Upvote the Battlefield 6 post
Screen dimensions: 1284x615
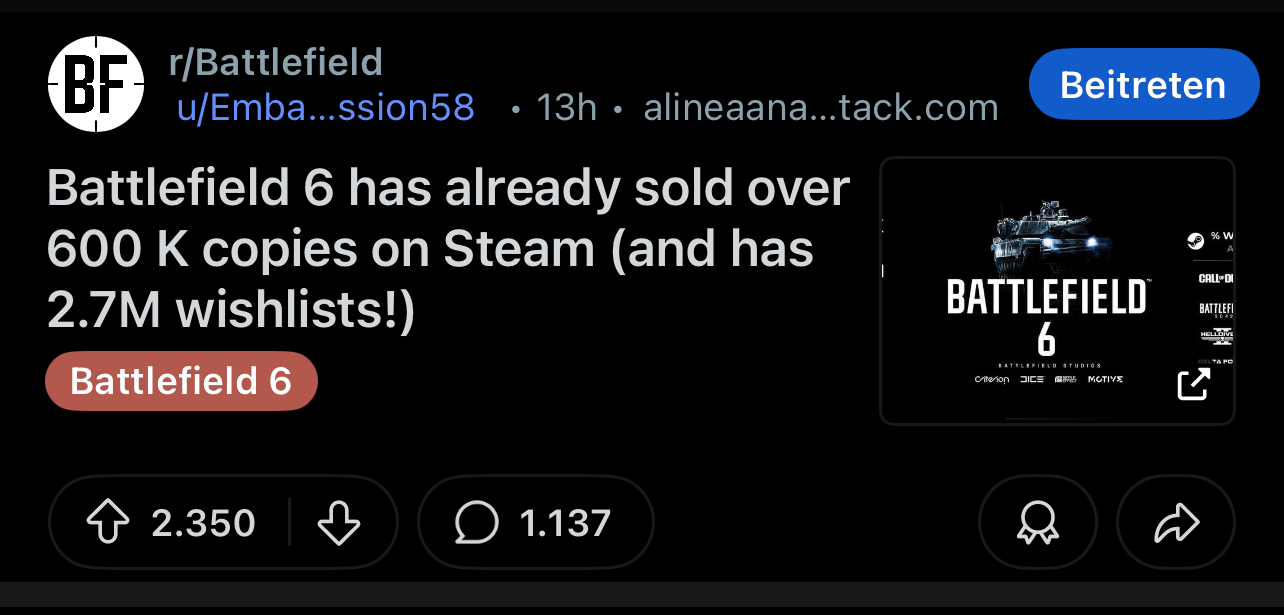tap(110, 523)
